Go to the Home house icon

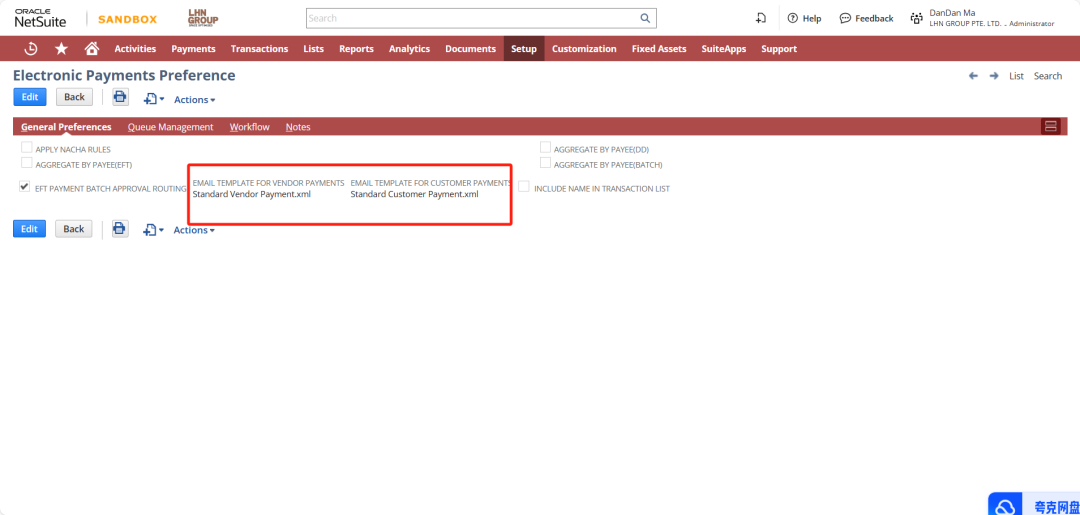coord(91,49)
